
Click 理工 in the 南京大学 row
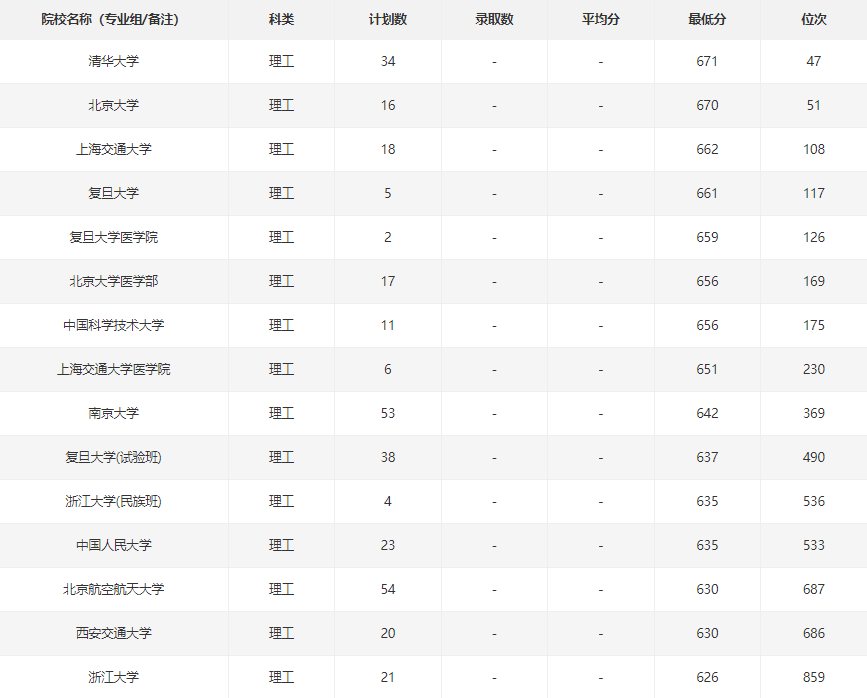281,413
